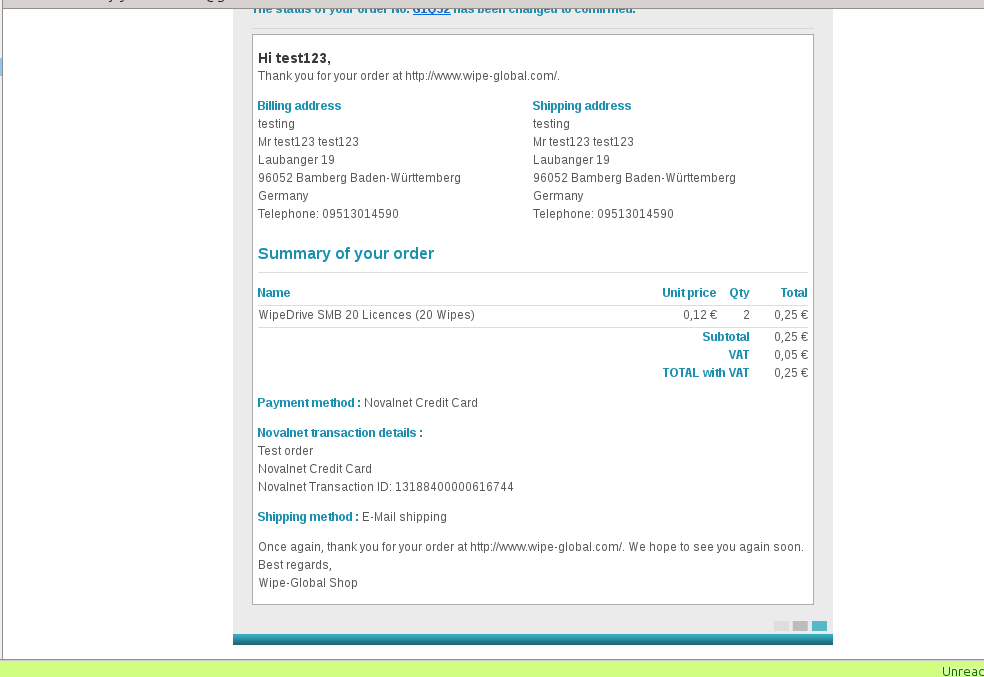Click the 'Unread' status bar entry
This screenshot has width=984, height=677.
pos(963,671)
